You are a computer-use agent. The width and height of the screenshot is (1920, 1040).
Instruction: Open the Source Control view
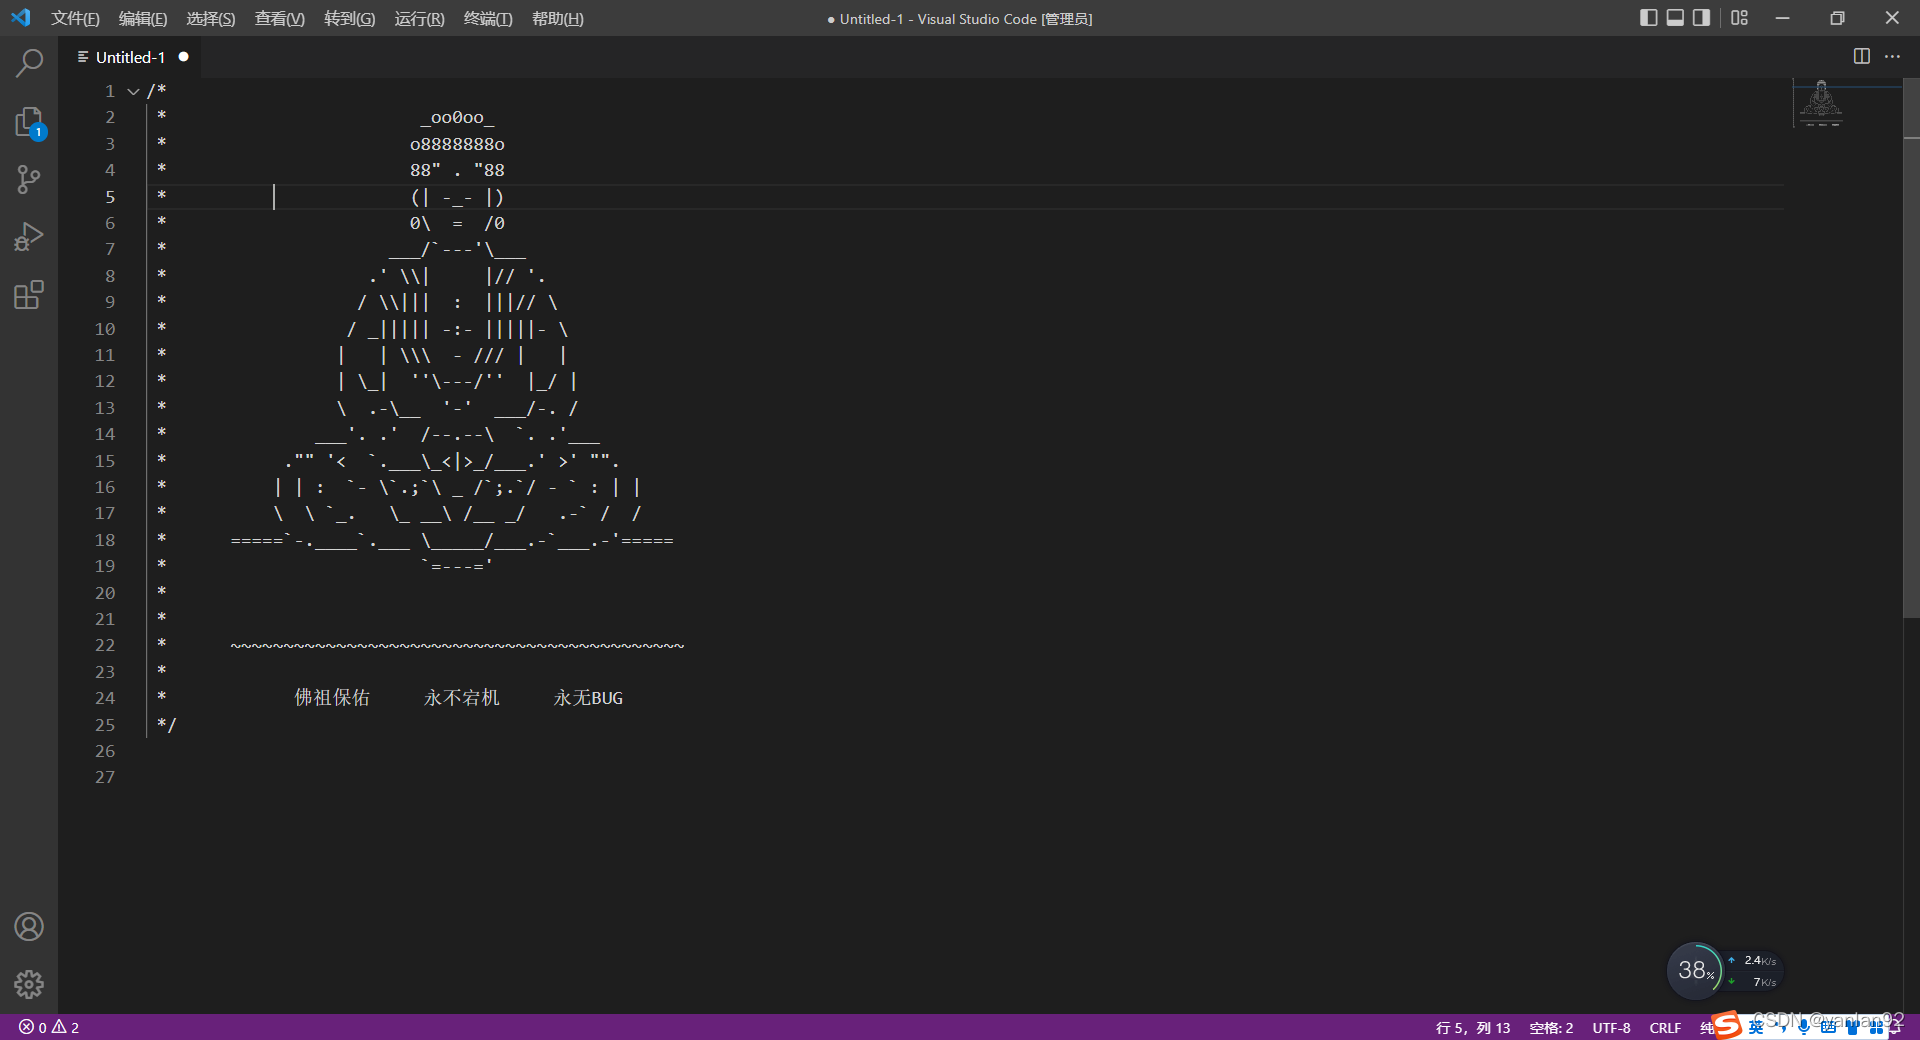(x=29, y=179)
